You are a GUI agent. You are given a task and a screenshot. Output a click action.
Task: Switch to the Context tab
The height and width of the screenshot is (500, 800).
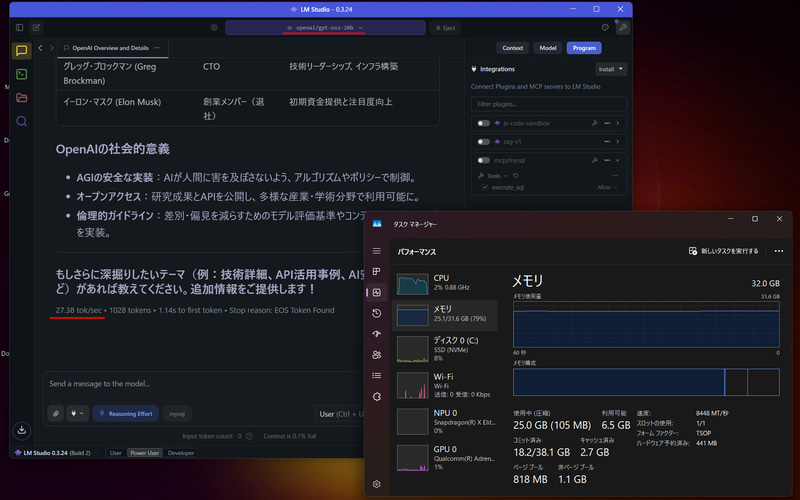(x=512, y=48)
